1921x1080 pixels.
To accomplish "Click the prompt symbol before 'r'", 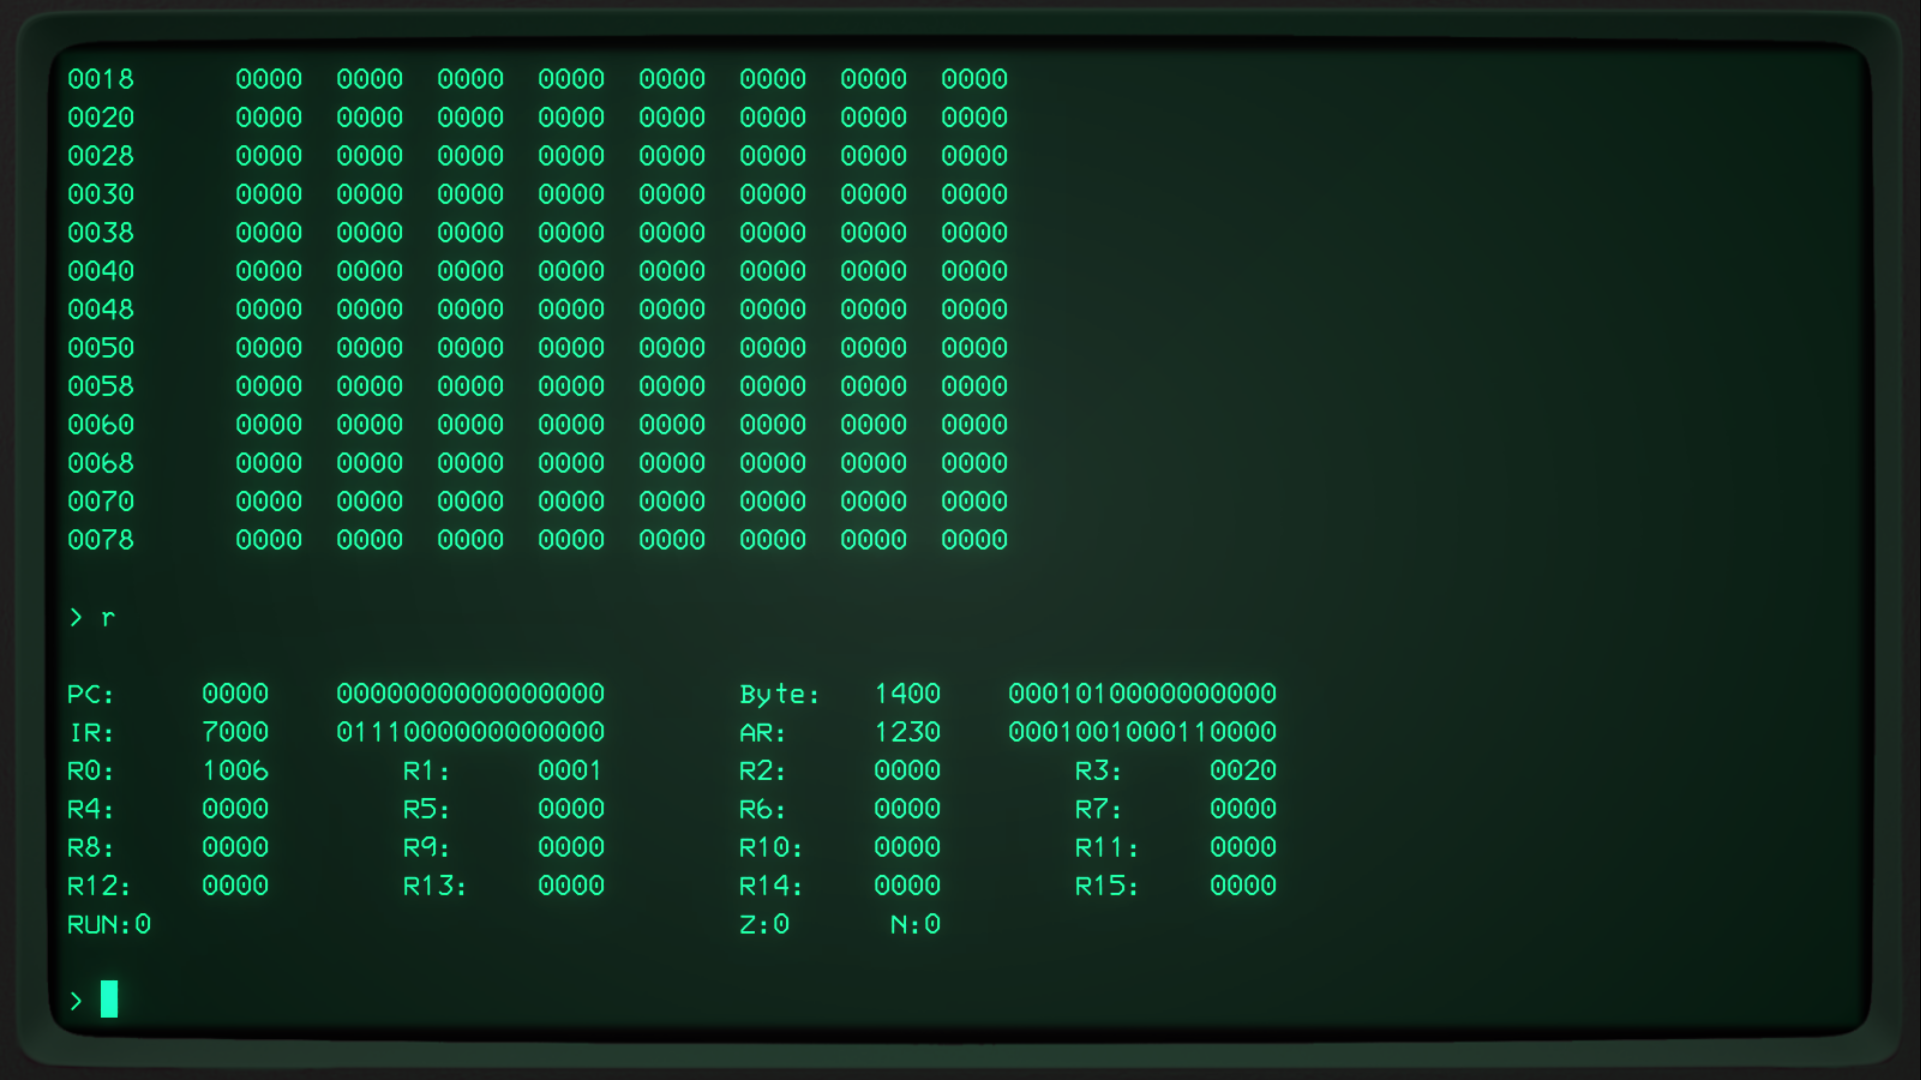I will click(x=76, y=618).
